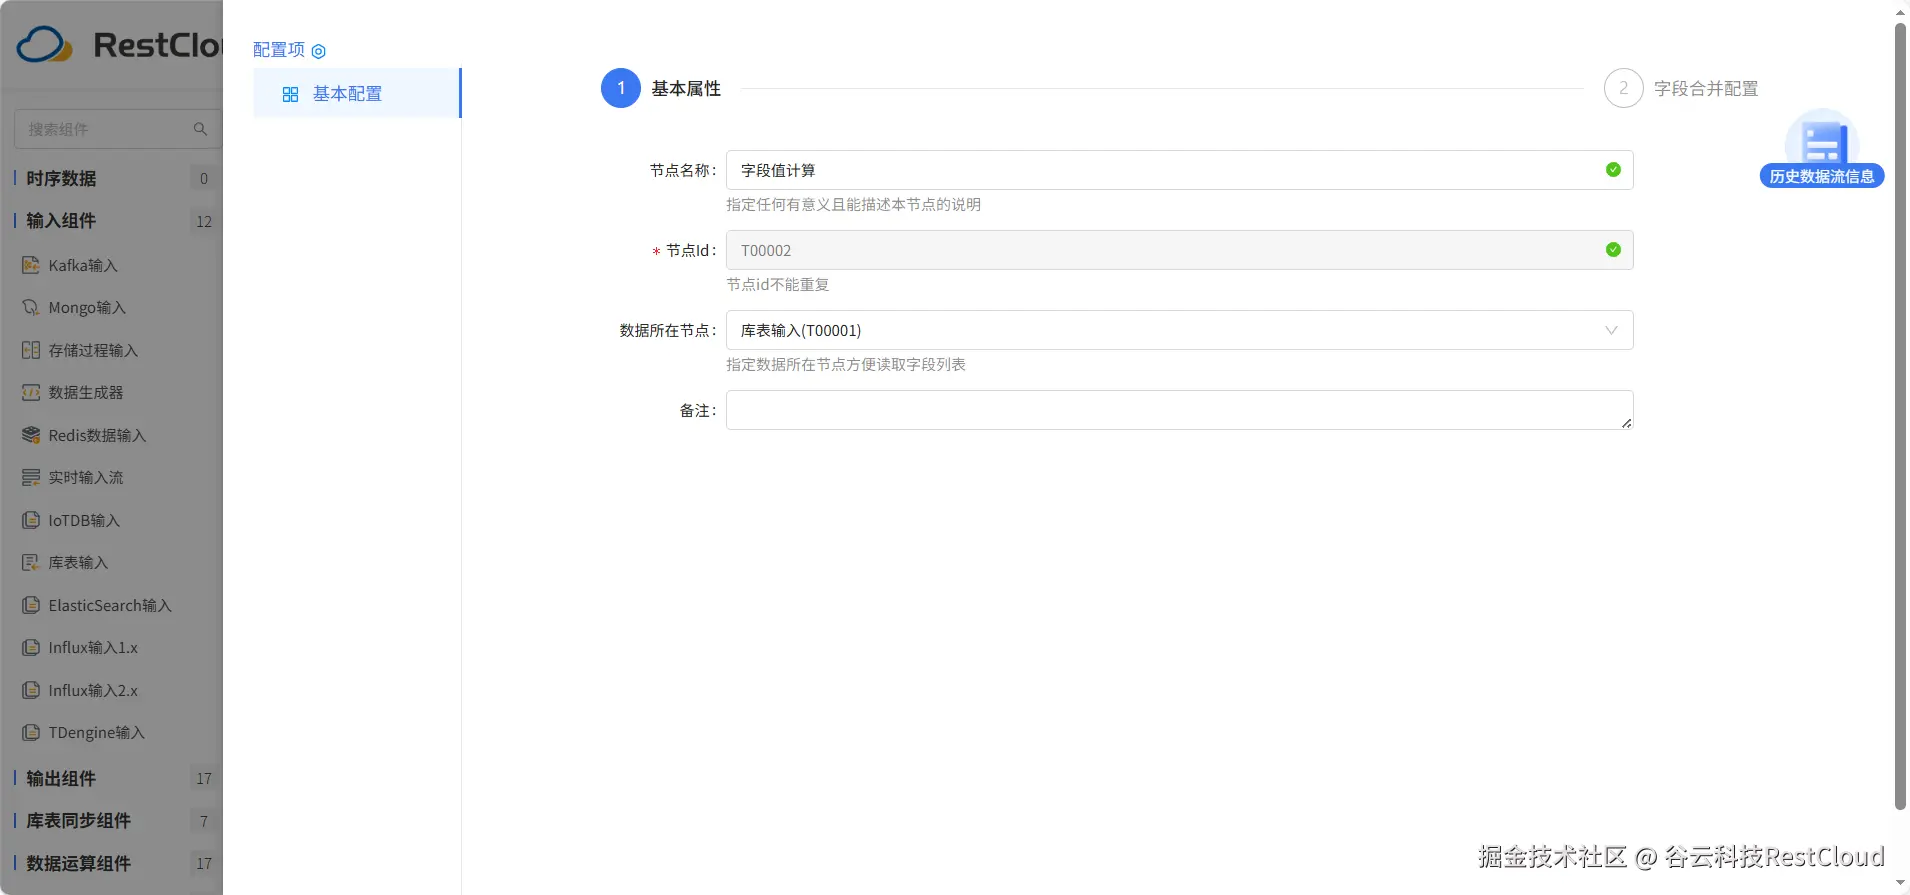Click into the 备注 textarea
The image size is (1910, 895).
[1179, 410]
